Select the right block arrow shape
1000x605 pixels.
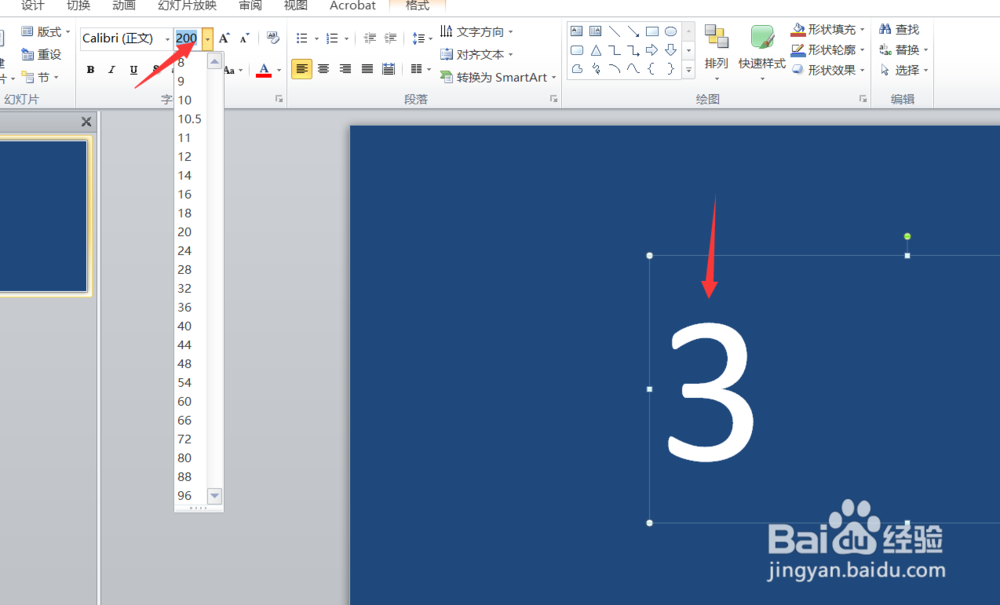tap(652, 50)
